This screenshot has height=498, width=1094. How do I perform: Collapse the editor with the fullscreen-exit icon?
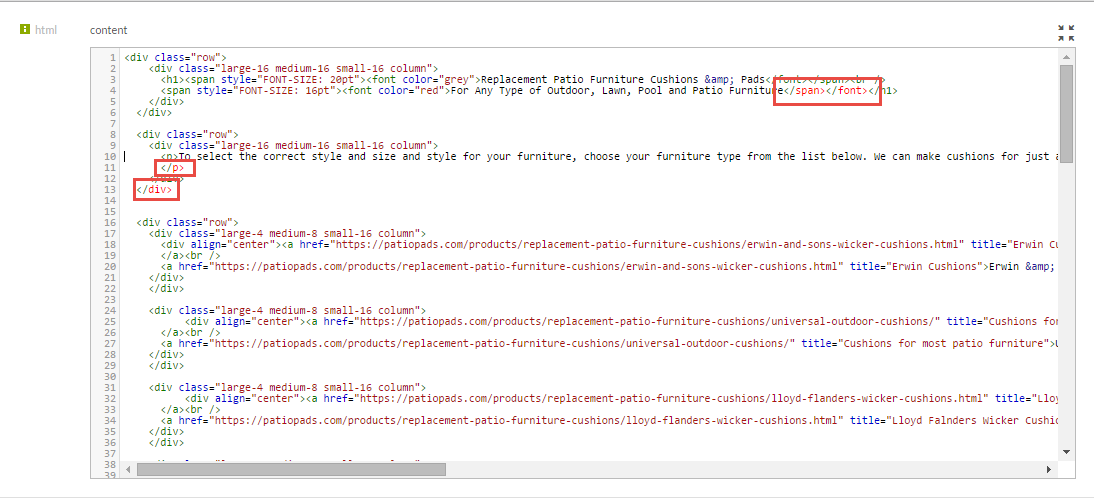pyautogui.click(x=1066, y=32)
